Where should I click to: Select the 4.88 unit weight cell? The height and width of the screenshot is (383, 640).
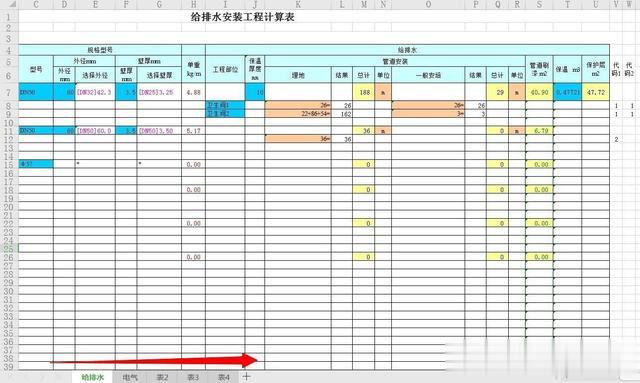click(x=193, y=92)
